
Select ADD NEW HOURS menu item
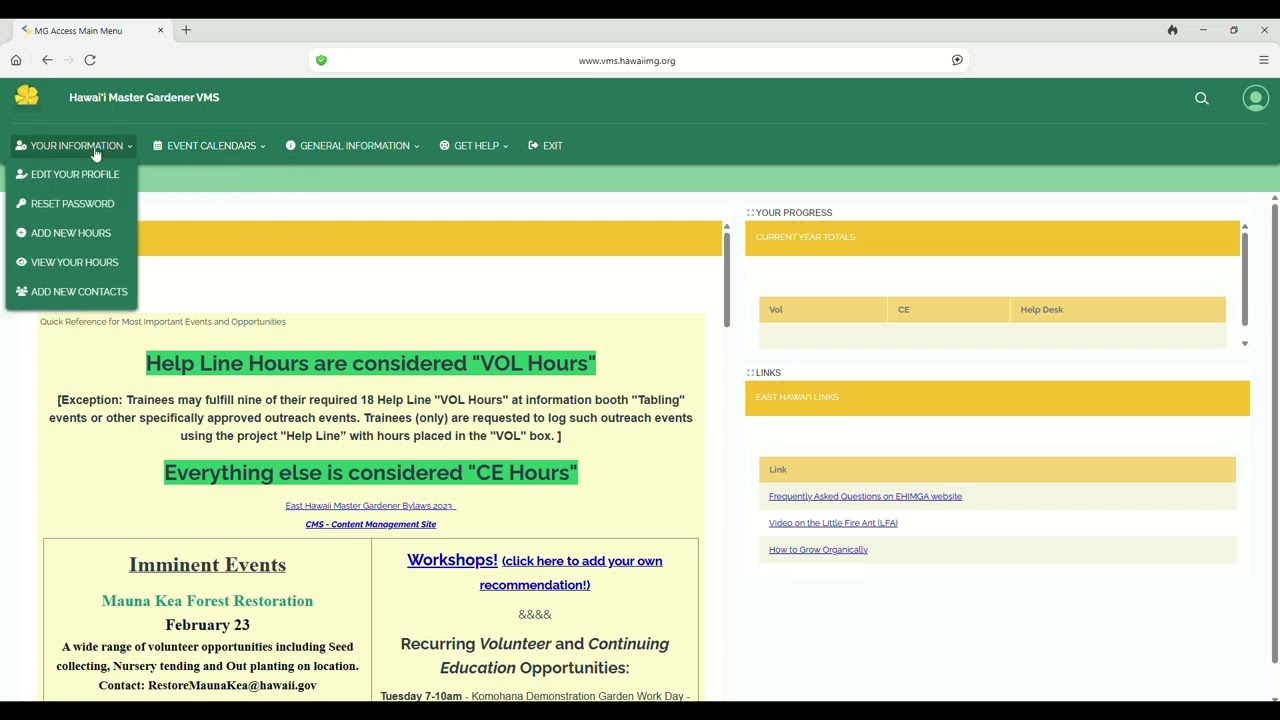pos(63,233)
